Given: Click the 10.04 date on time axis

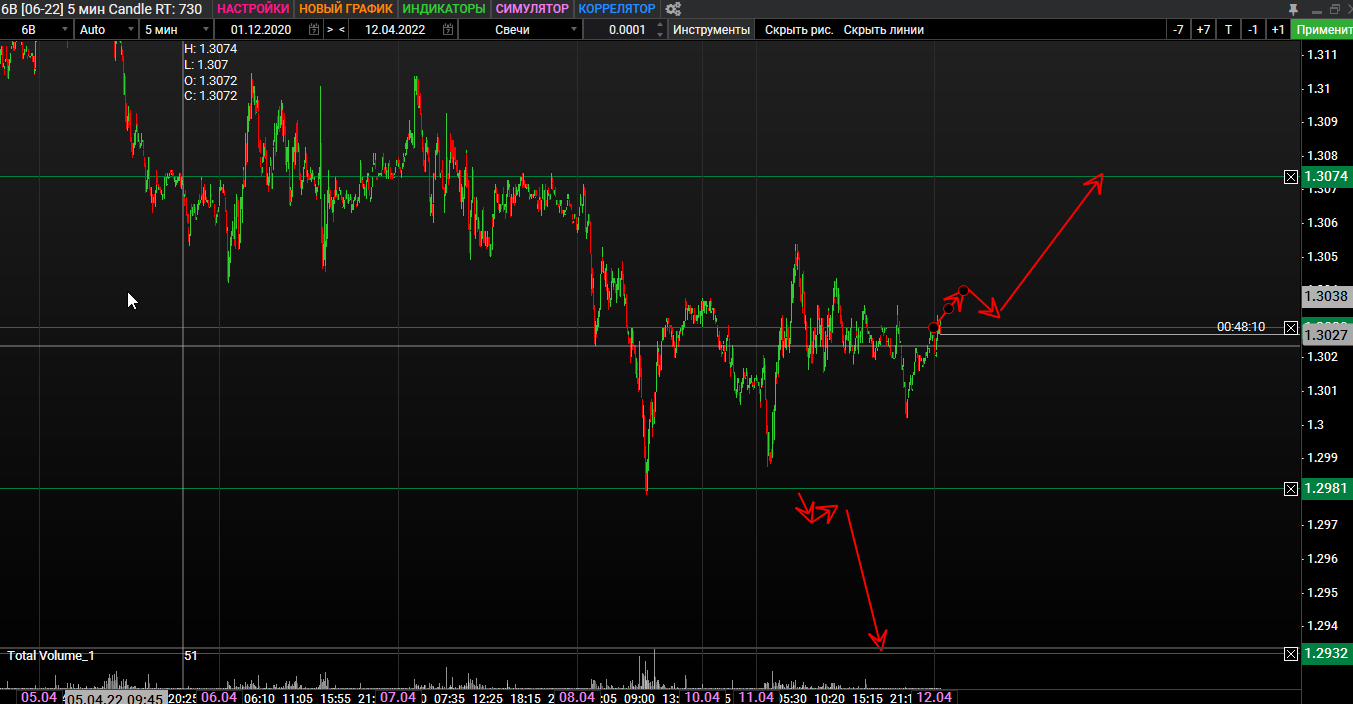Looking at the screenshot, I should click(x=702, y=697).
